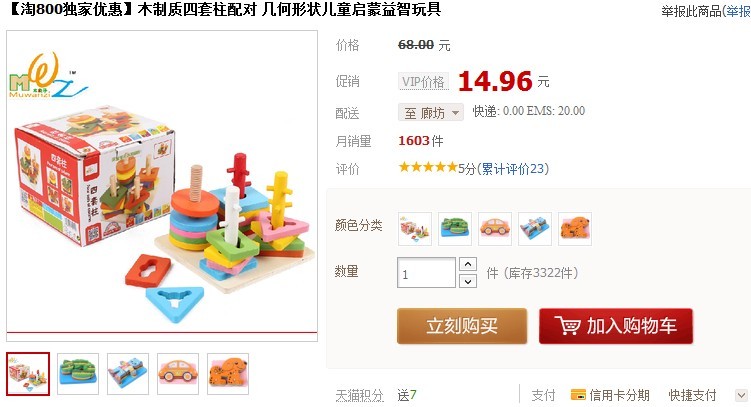The height and width of the screenshot is (407, 751).
Task: Decrease quantity with the down arrow
Action: [x=467, y=282]
